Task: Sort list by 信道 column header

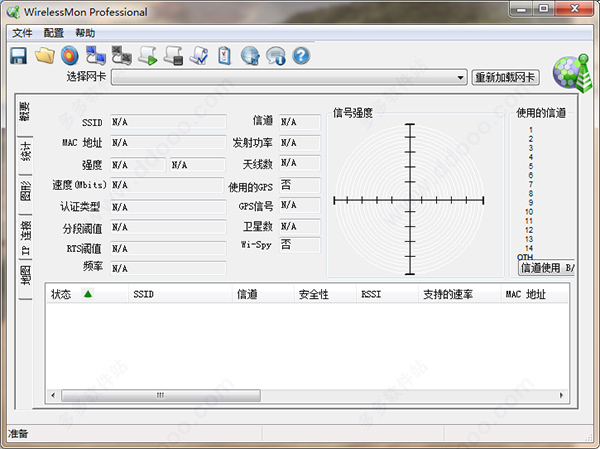Action: click(x=263, y=294)
